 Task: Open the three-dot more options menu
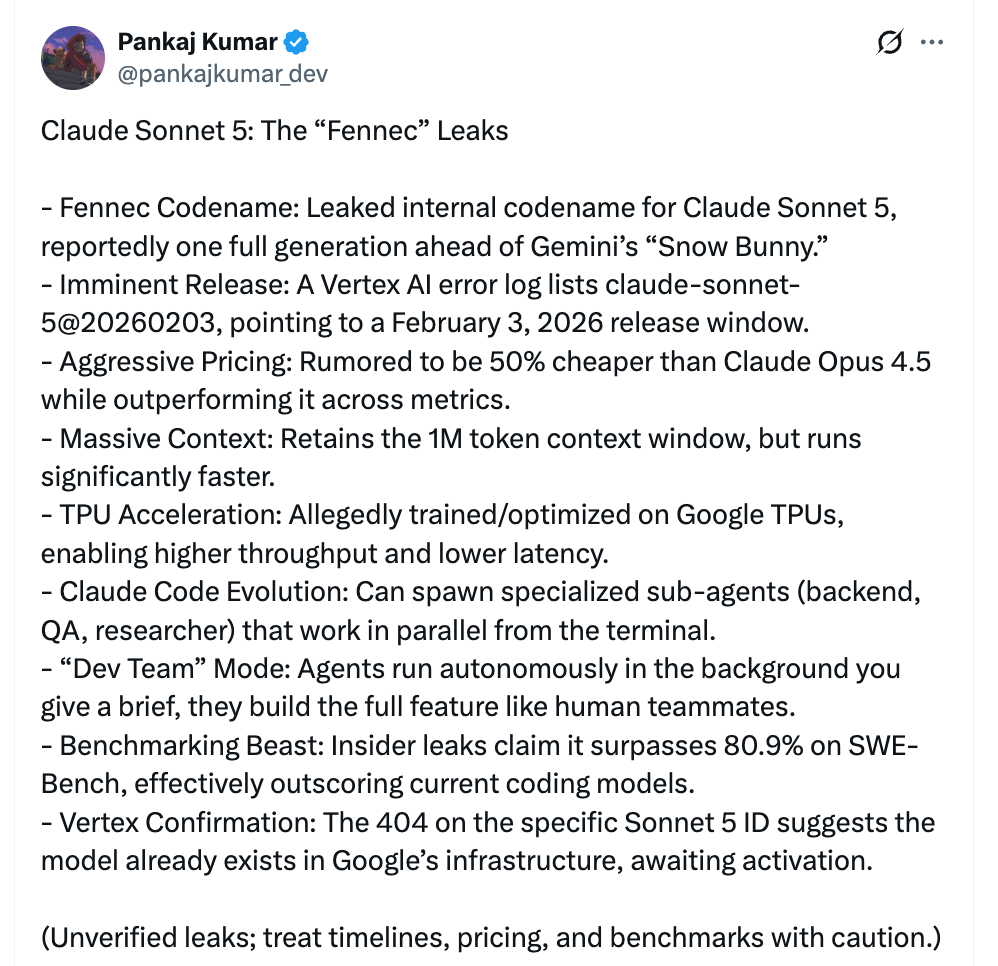tap(931, 42)
